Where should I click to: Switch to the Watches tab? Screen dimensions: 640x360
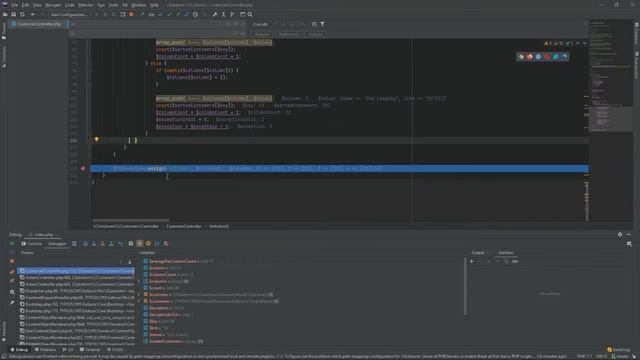(x=506, y=253)
